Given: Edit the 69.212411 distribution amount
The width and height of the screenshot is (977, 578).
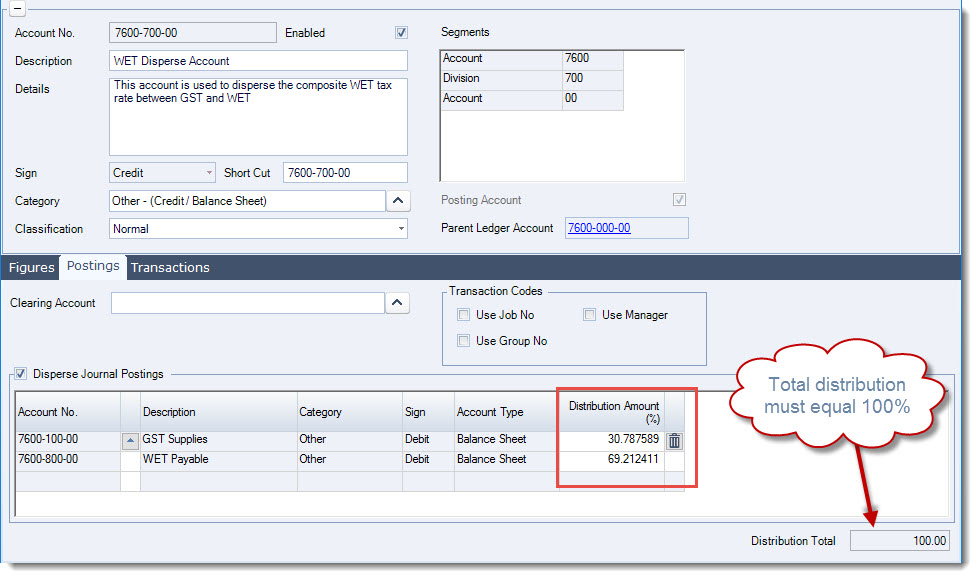Looking at the screenshot, I should [x=611, y=459].
